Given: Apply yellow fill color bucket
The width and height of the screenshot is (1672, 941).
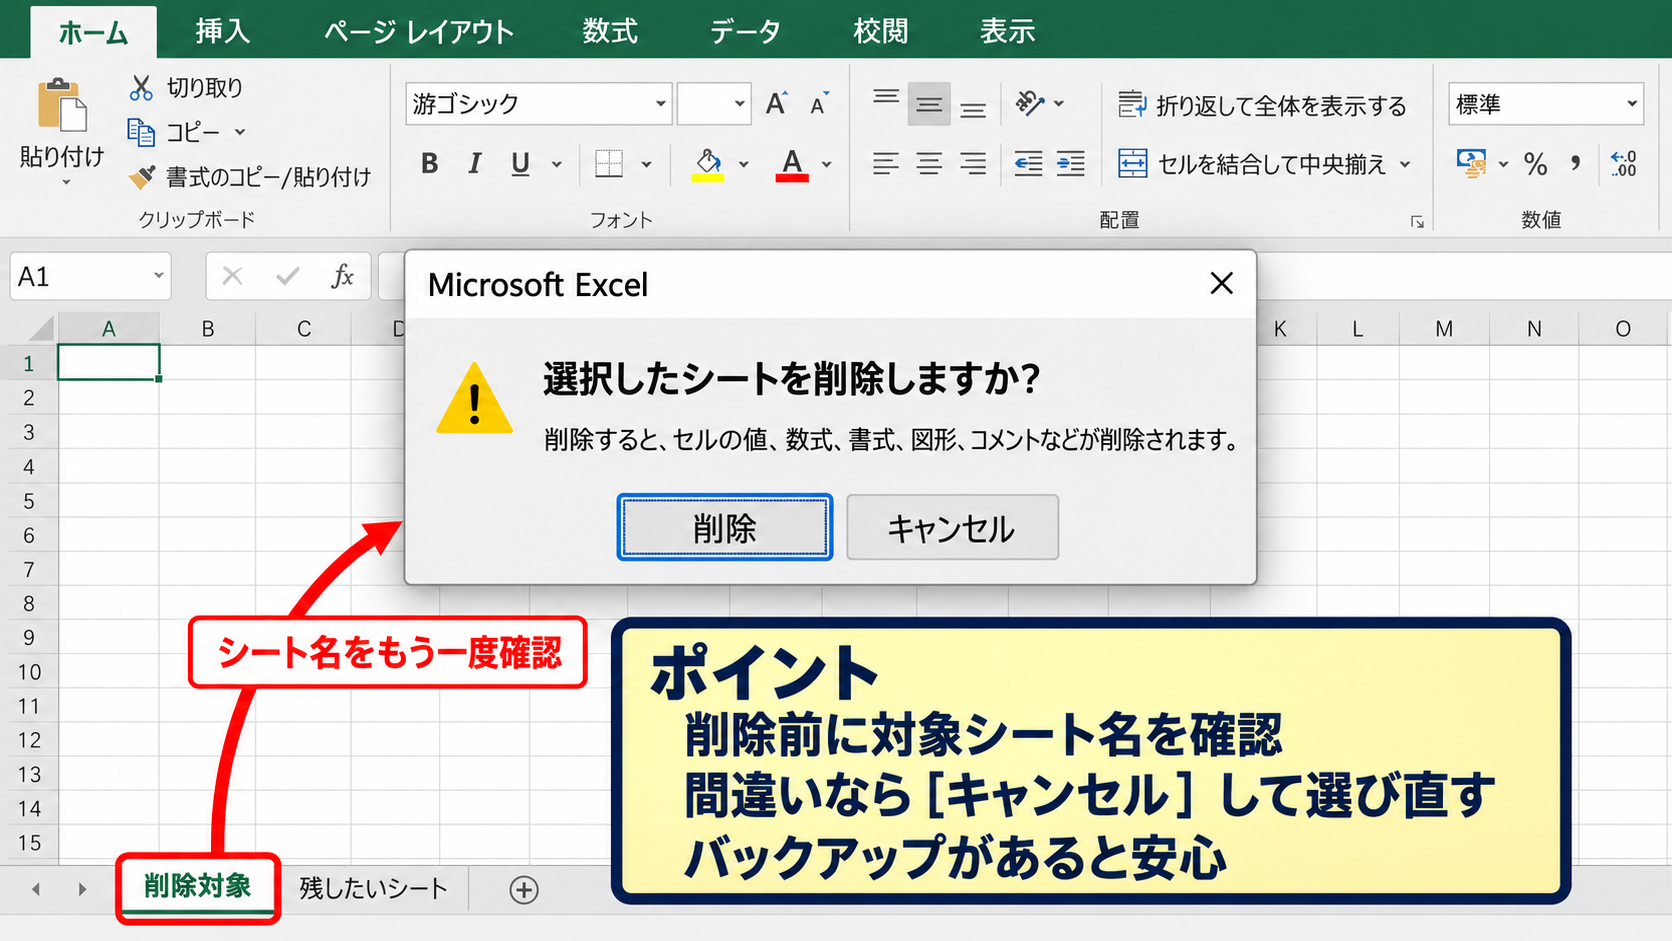Looking at the screenshot, I should (x=708, y=164).
